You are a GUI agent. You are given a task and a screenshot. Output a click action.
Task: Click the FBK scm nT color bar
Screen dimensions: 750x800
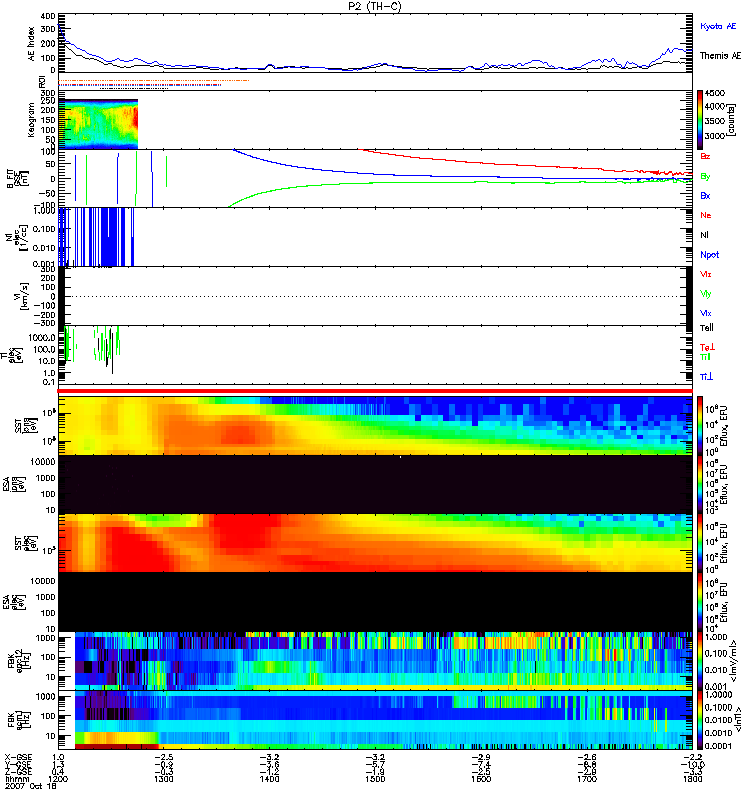(x=700, y=720)
